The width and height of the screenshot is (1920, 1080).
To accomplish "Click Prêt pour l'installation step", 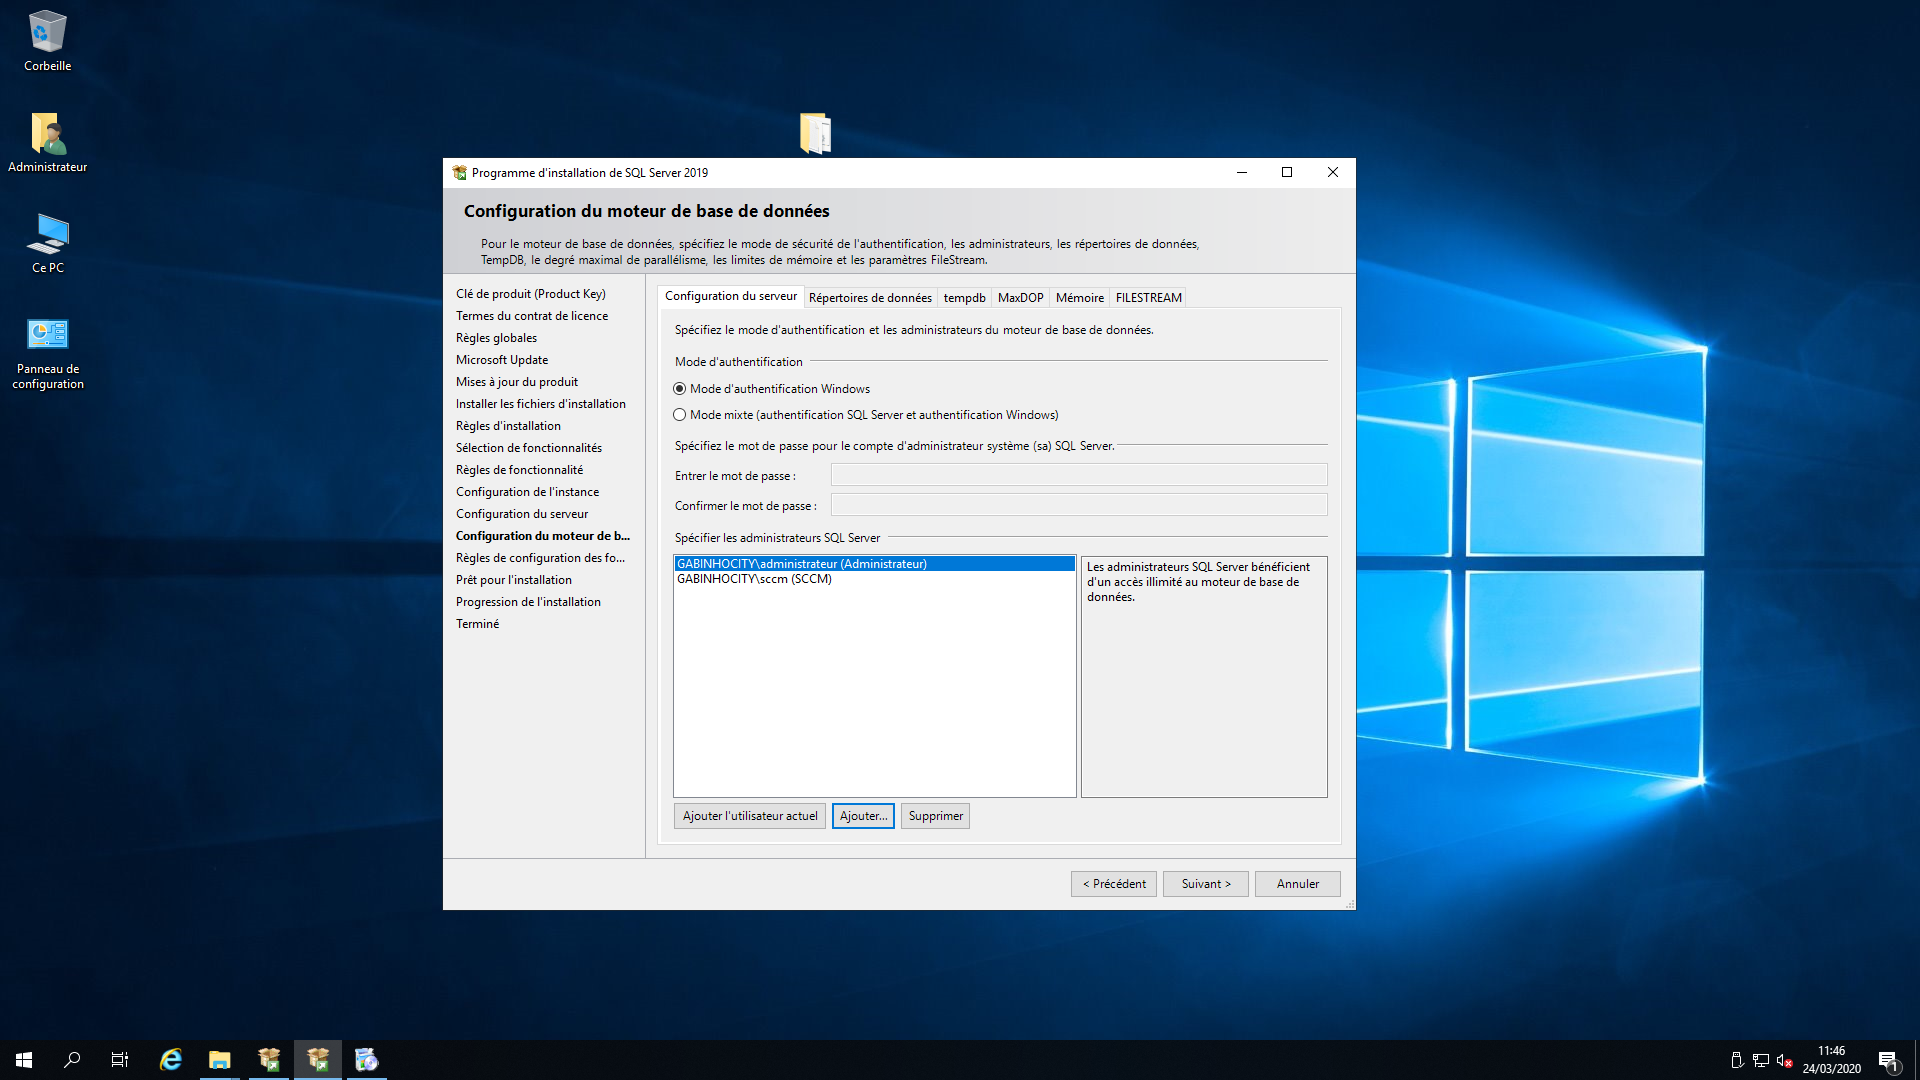I will point(514,580).
